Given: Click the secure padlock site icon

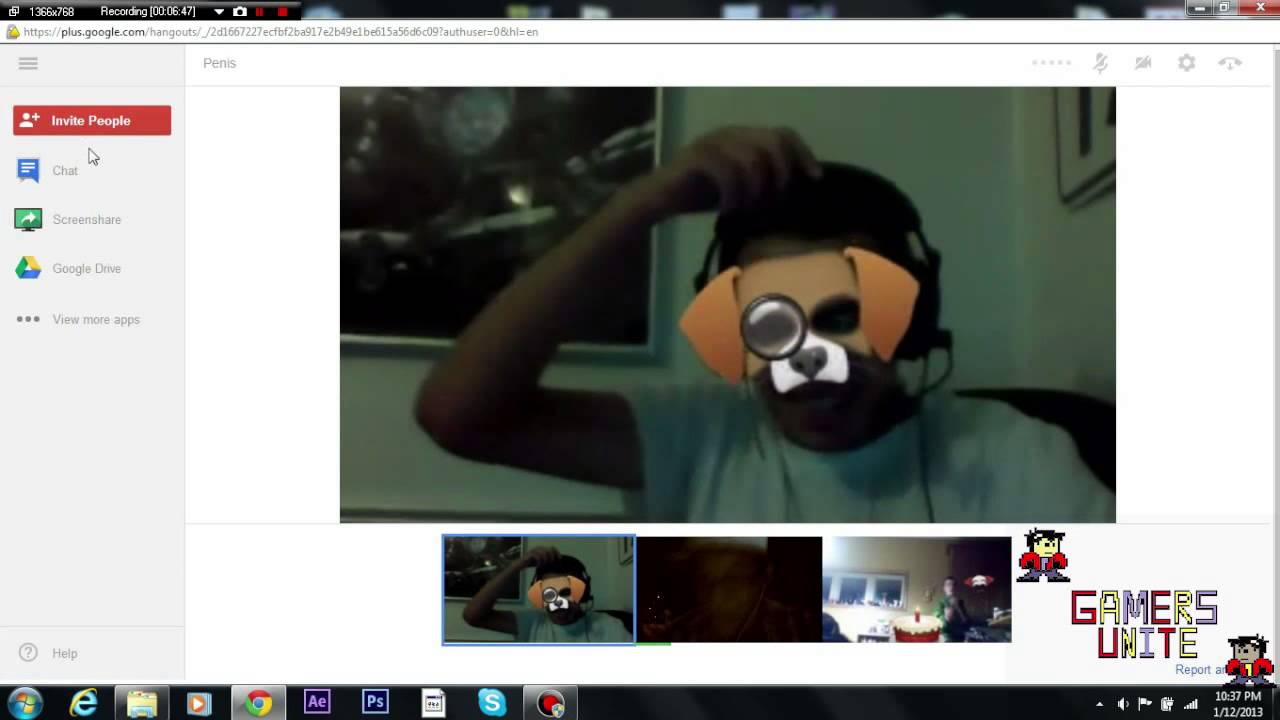Looking at the screenshot, I should point(12,32).
